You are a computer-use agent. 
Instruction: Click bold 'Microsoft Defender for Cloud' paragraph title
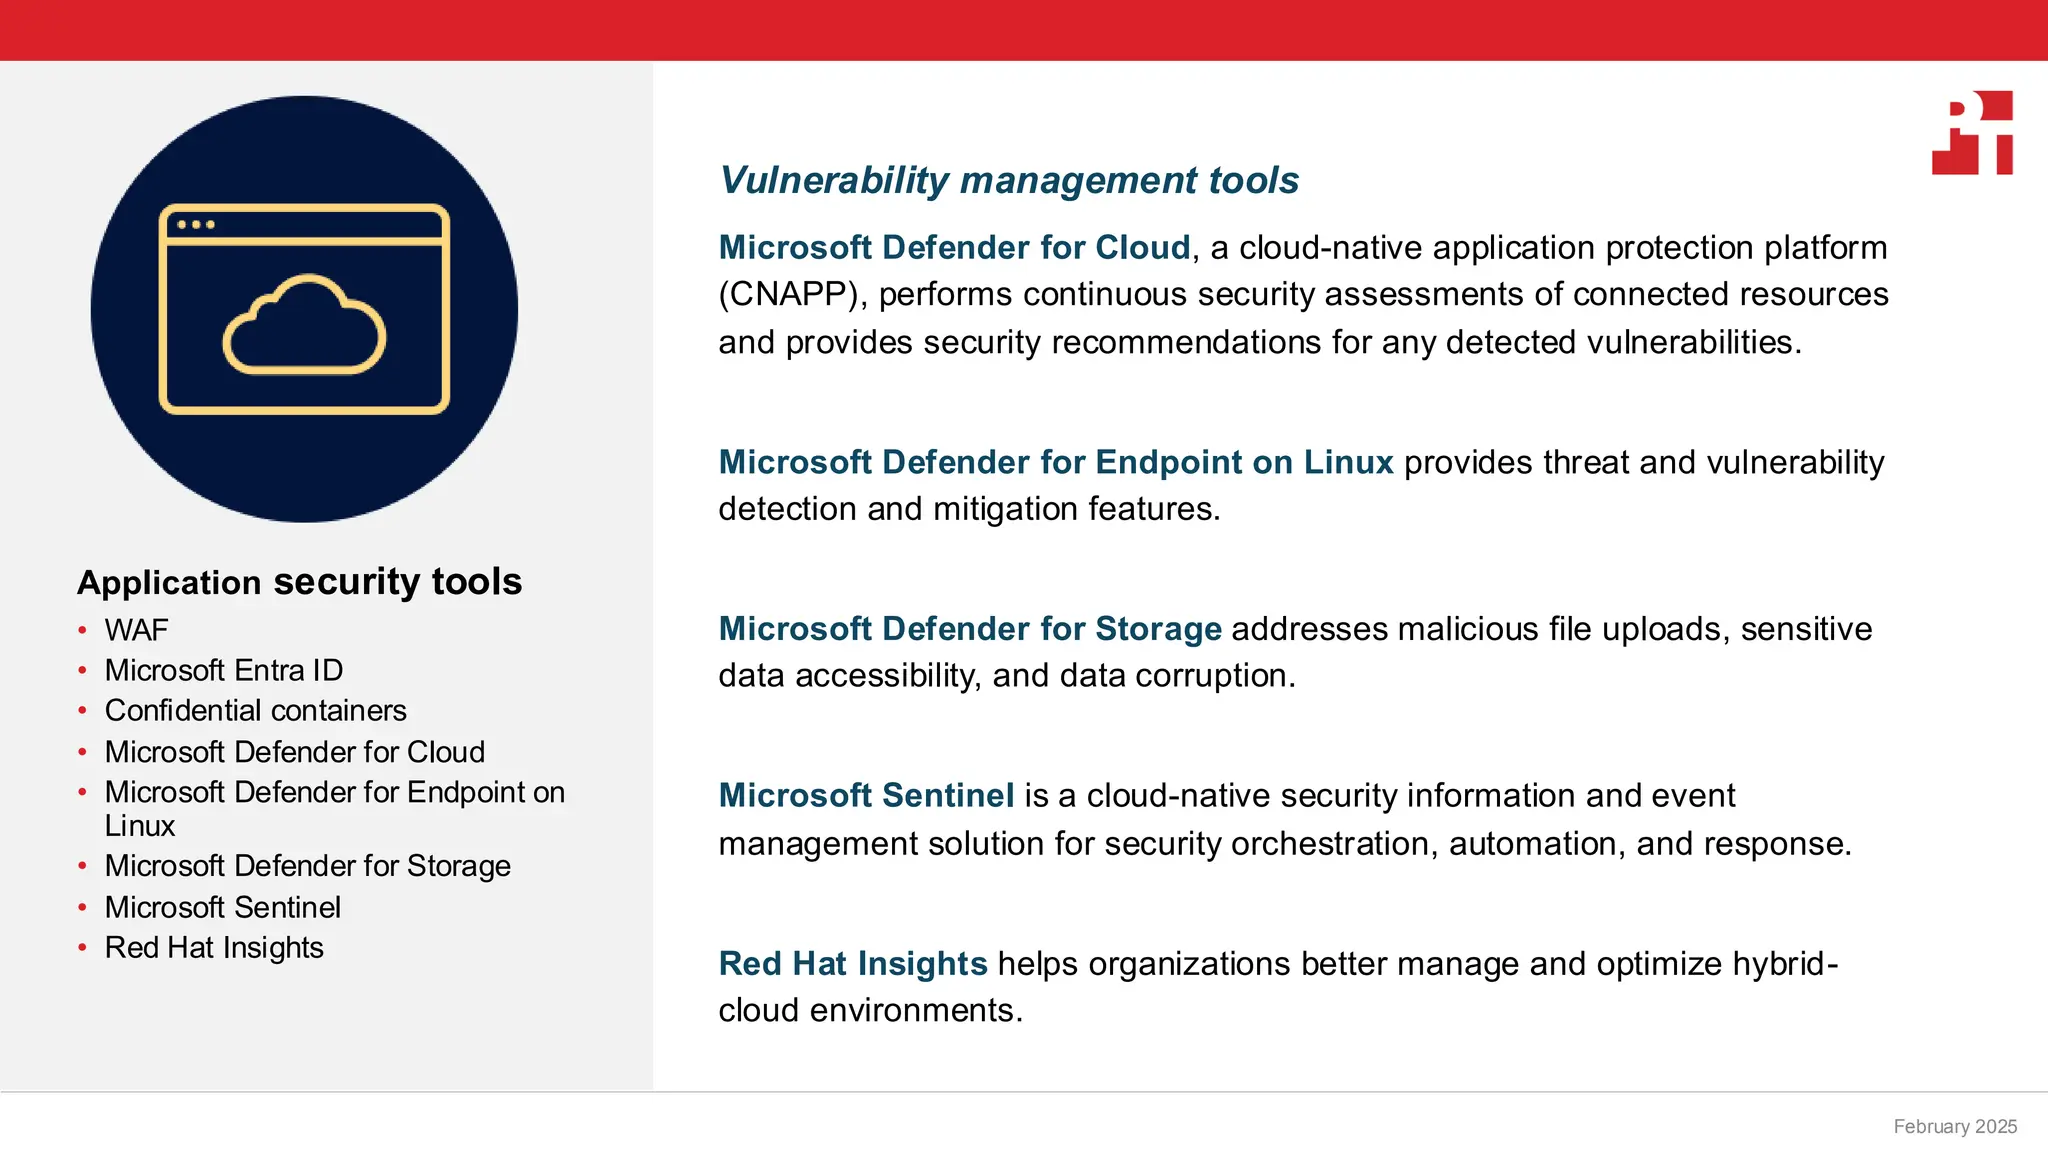pyautogui.click(x=955, y=247)
